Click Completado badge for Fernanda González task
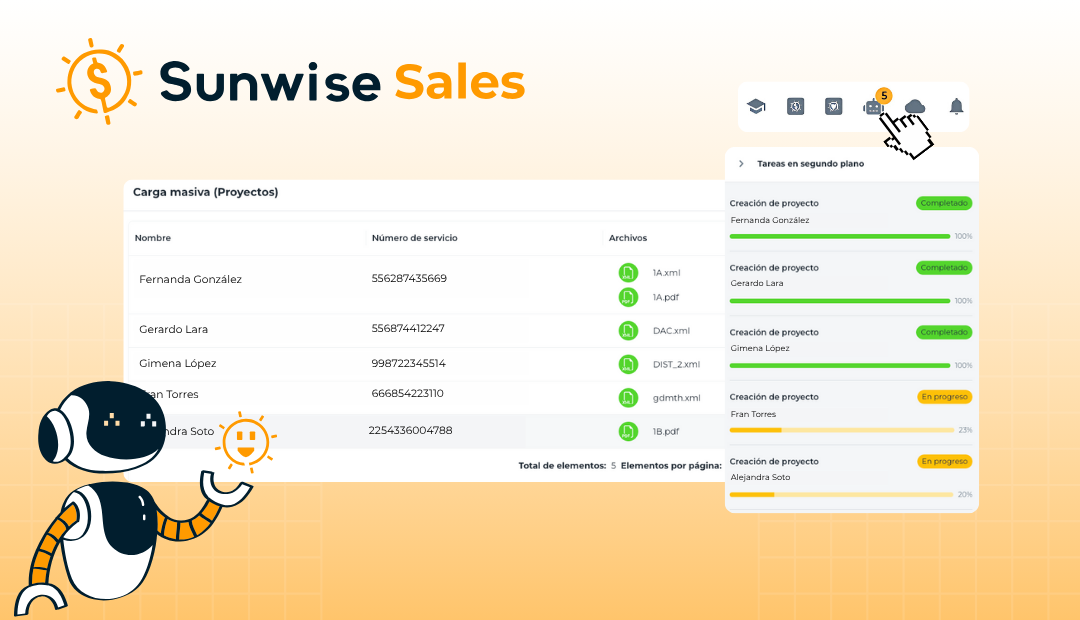The height and width of the screenshot is (620, 1080). pos(944,203)
